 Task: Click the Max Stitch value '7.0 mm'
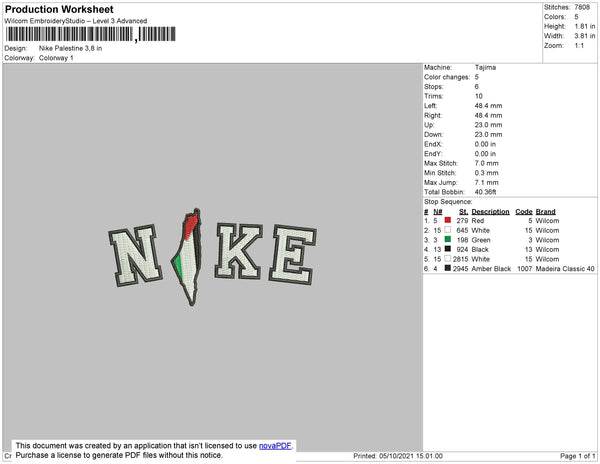(x=486, y=163)
